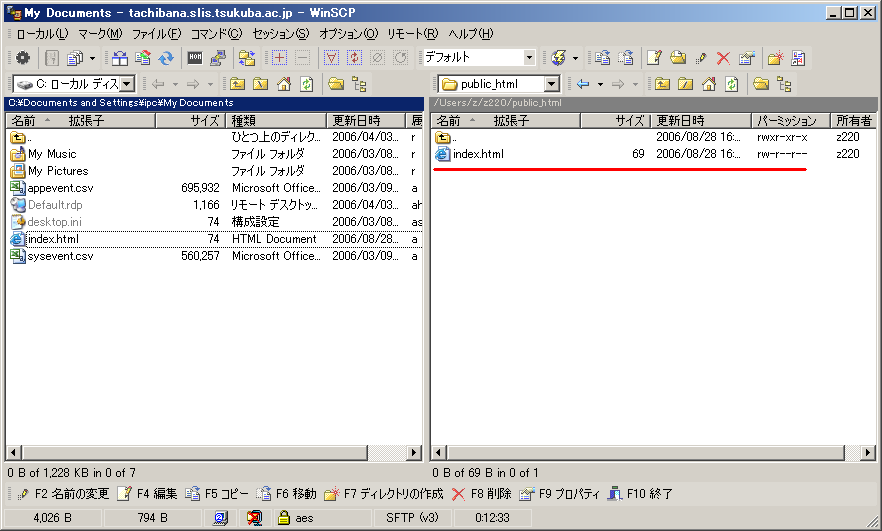Show directory tree in local panel
This screenshot has width=882, height=531.
click(359, 84)
